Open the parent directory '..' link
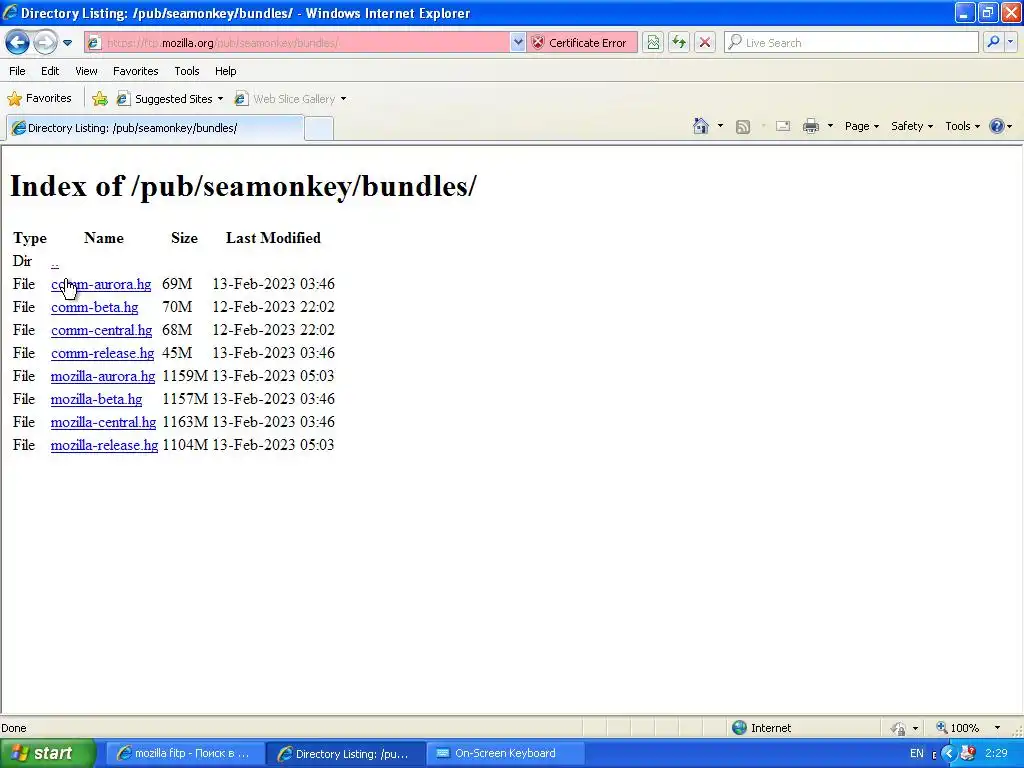 click(55, 262)
